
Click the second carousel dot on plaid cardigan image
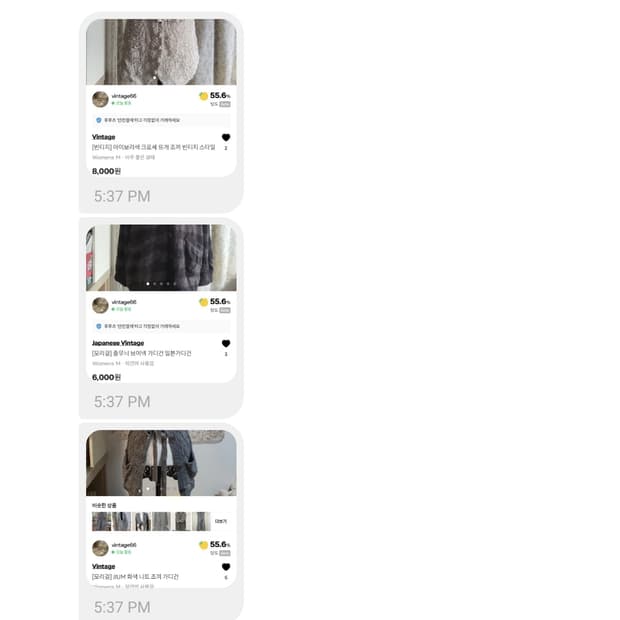coord(155,284)
